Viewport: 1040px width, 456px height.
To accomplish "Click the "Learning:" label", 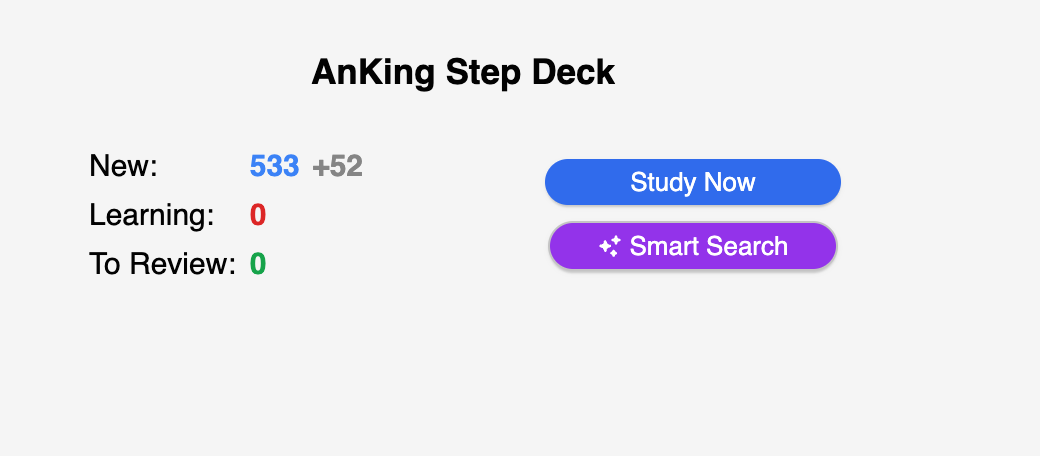I will click(x=151, y=215).
